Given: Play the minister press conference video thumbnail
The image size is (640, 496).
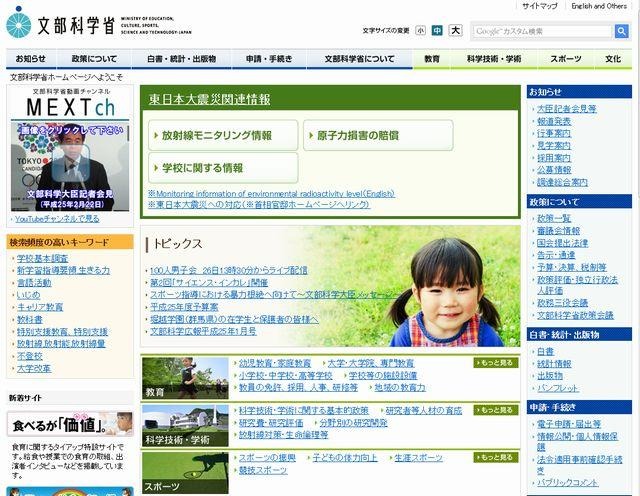Looking at the screenshot, I should (70, 166).
